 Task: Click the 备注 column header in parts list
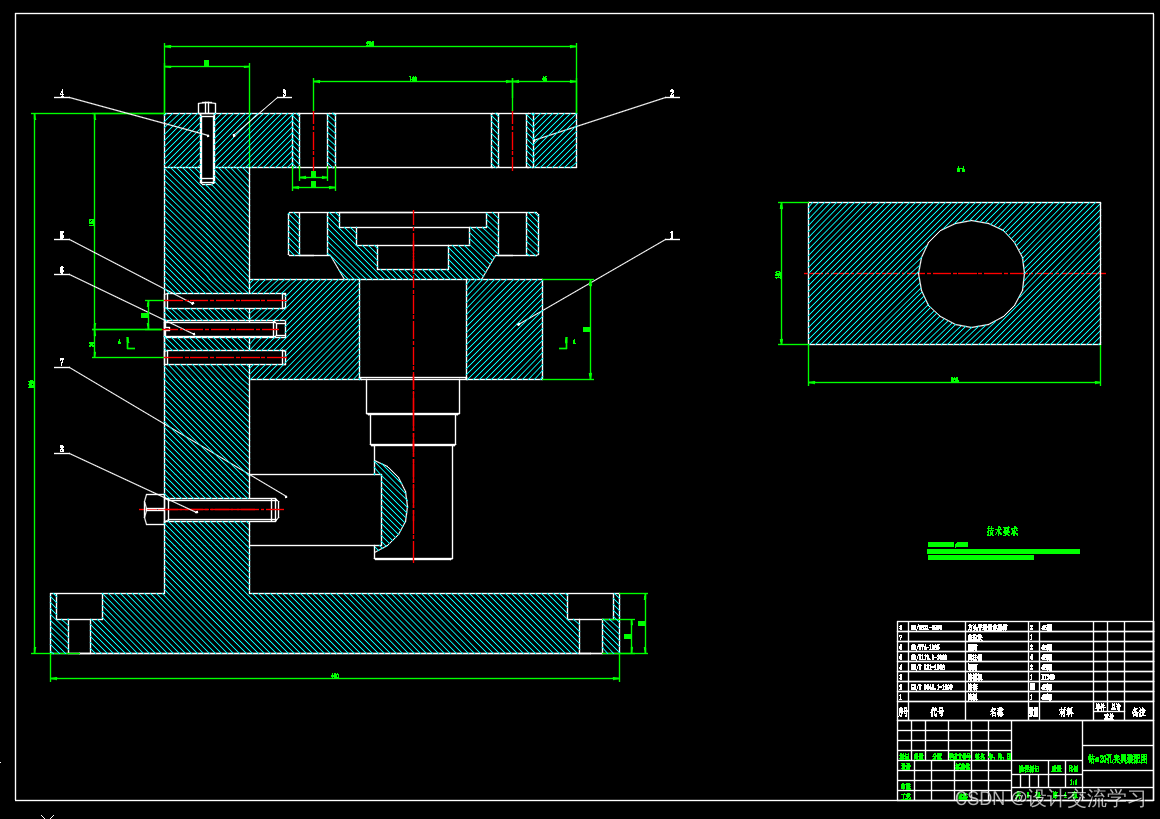click(1139, 712)
